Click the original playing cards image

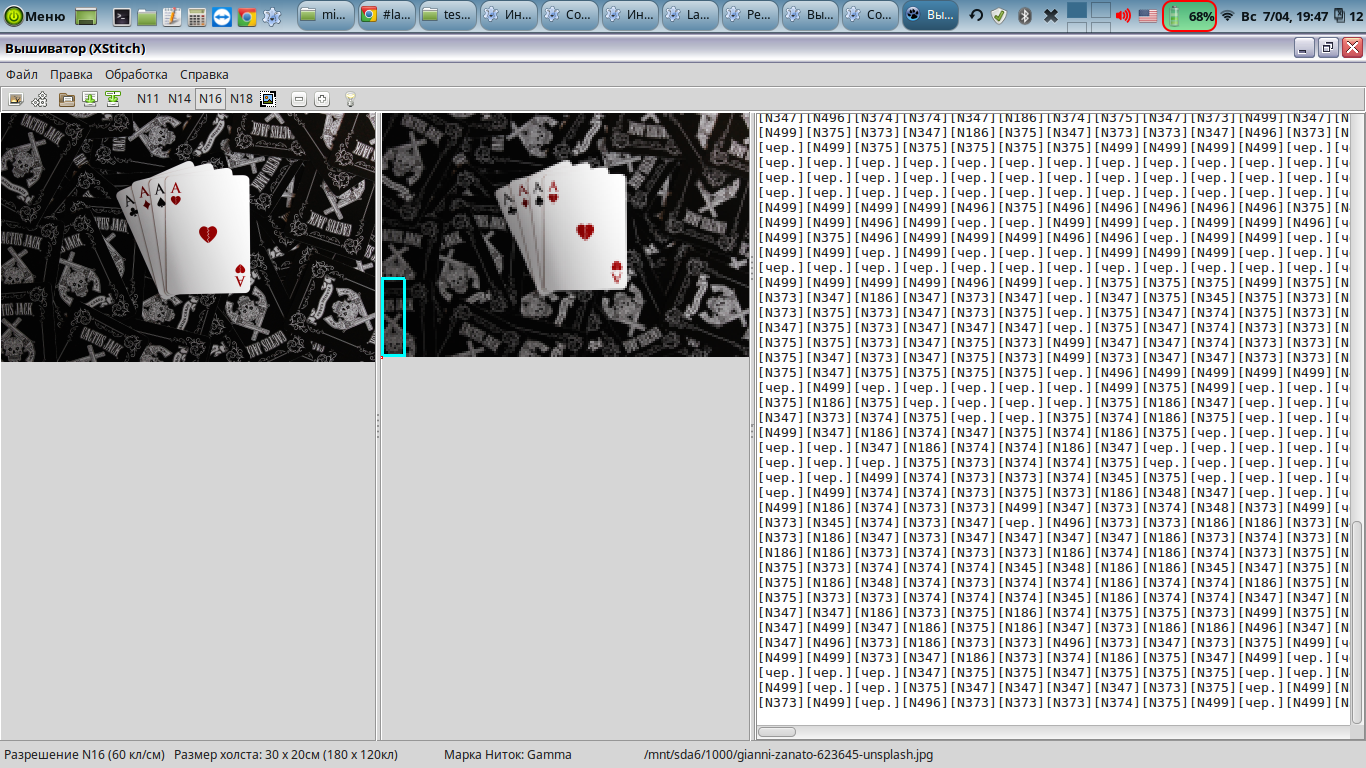click(x=188, y=237)
